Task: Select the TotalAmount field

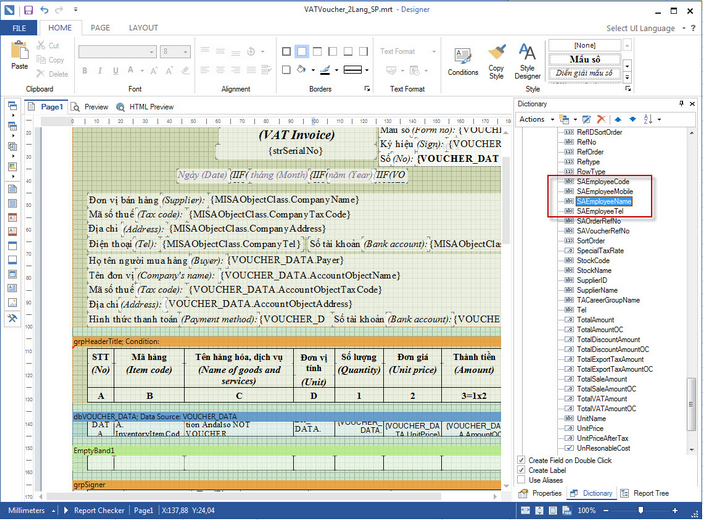Action: [x=595, y=320]
